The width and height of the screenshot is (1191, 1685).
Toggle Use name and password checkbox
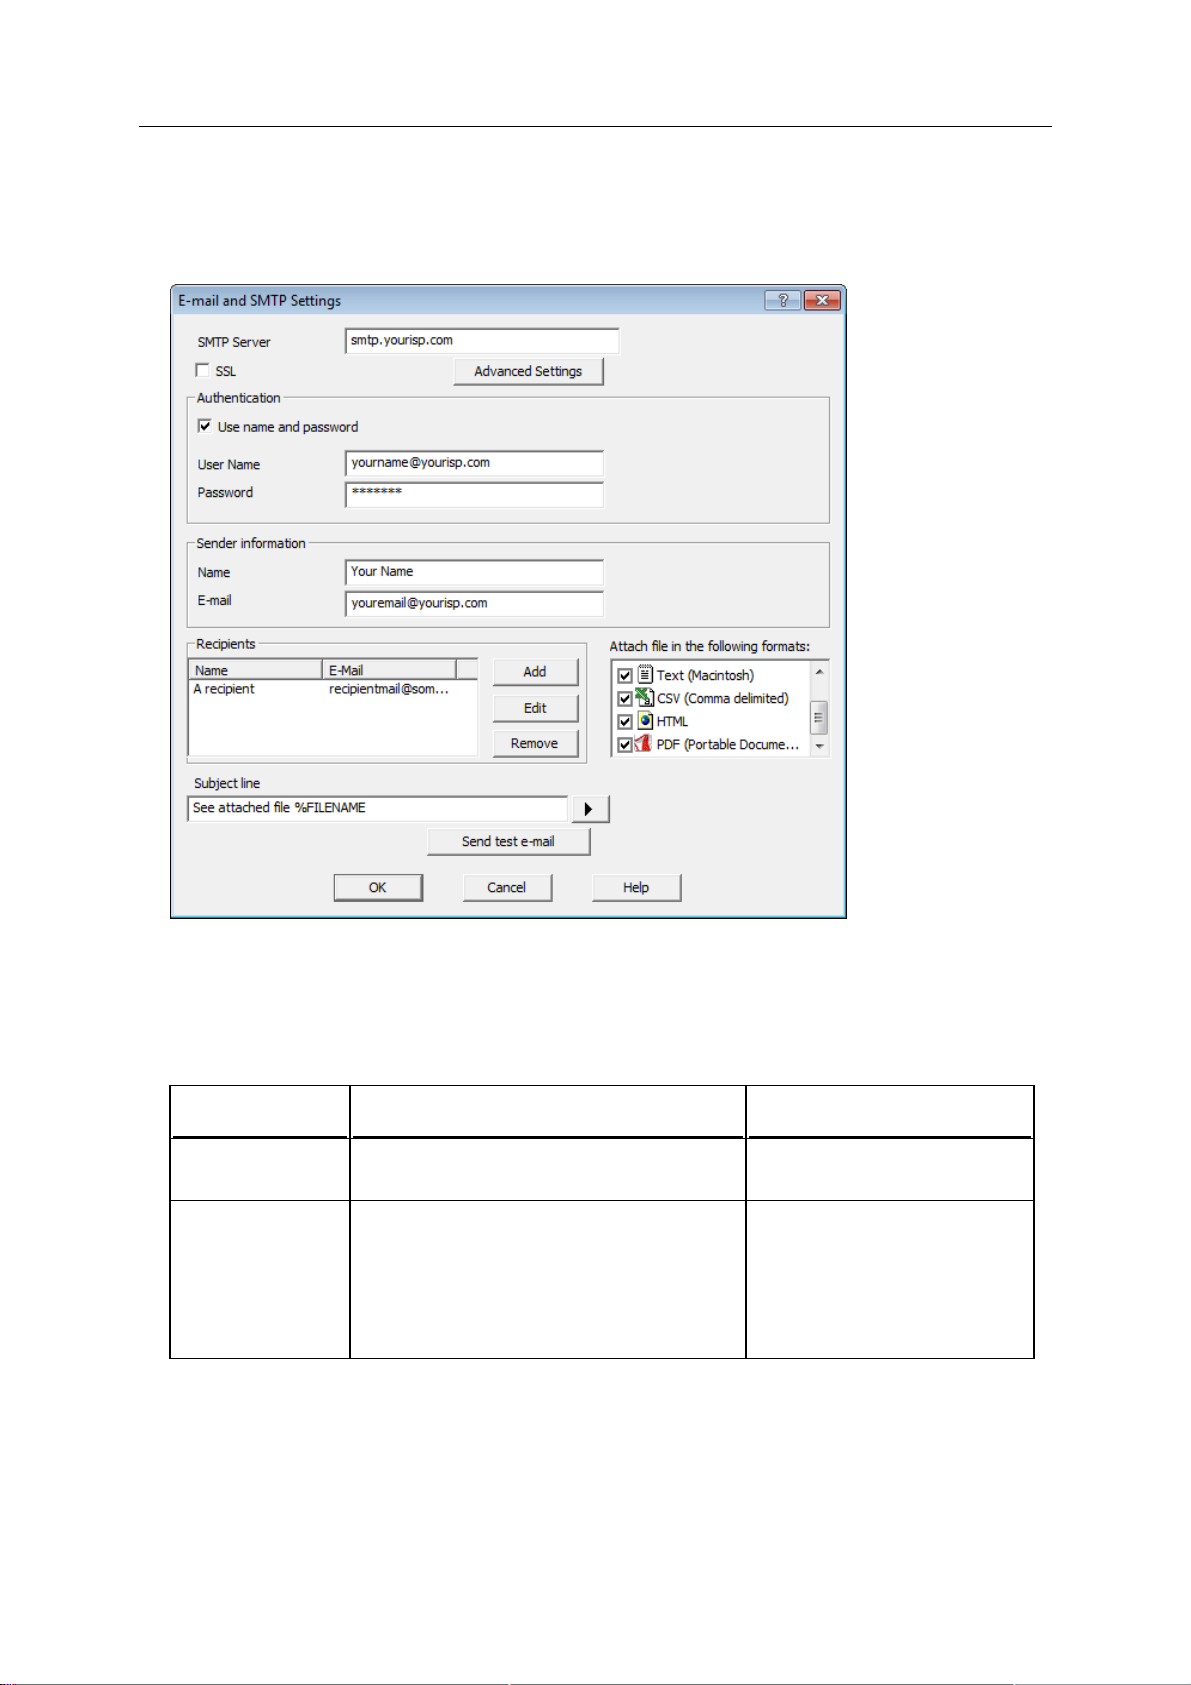pos(205,426)
